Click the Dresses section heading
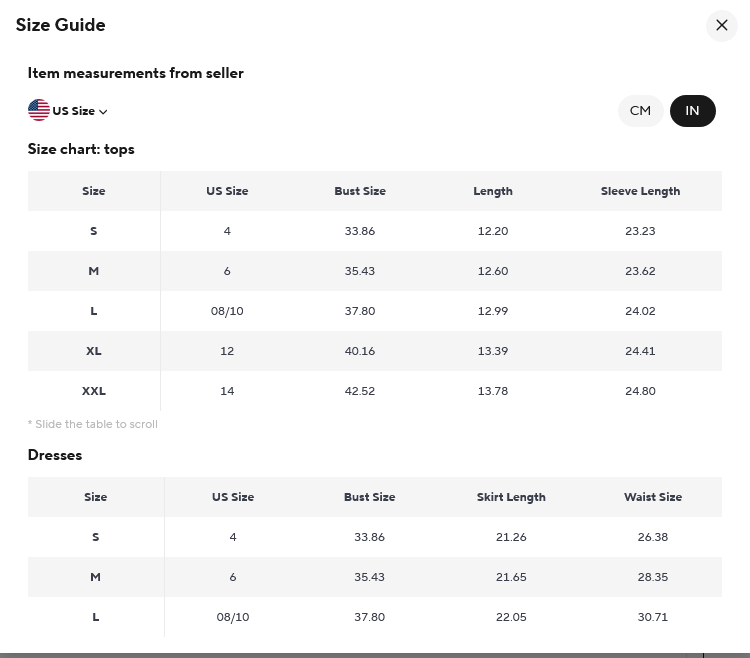The image size is (750, 658). click(55, 455)
